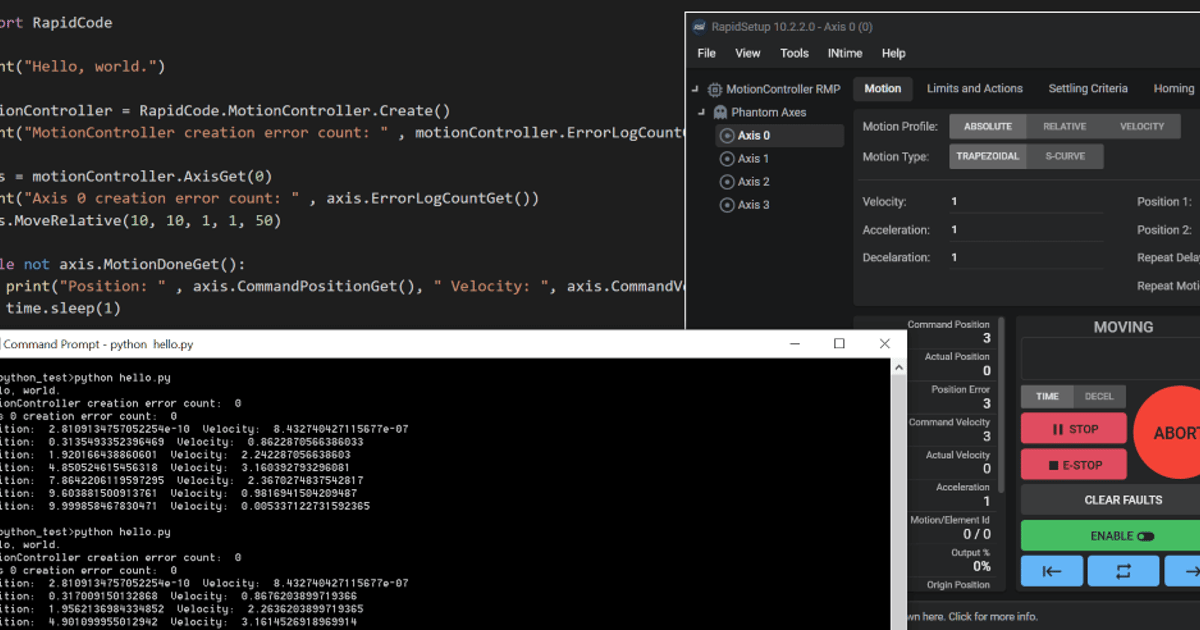The image size is (1200, 630).
Task: Click Command Prompt scrollbar up arrow
Action: click(900, 368)
